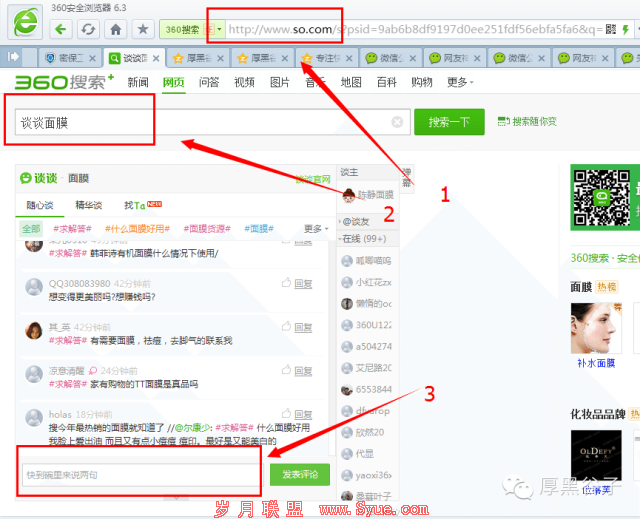Click the favorites star toolbar icon

pos(143,29)
